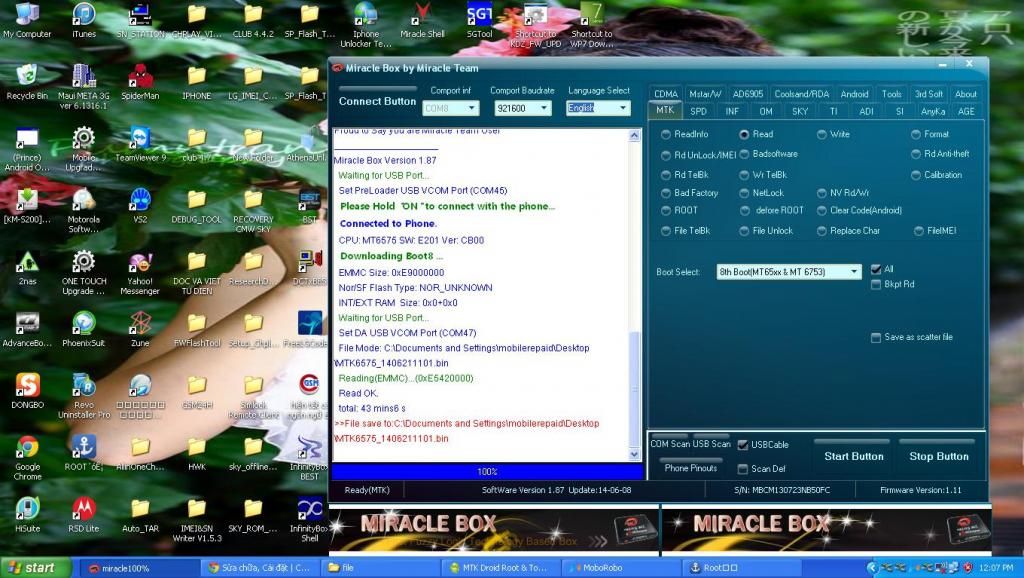Screen dimensions: 1024x578
Task: Click the log scrollbar down arrow
Action: click(634, 454)
